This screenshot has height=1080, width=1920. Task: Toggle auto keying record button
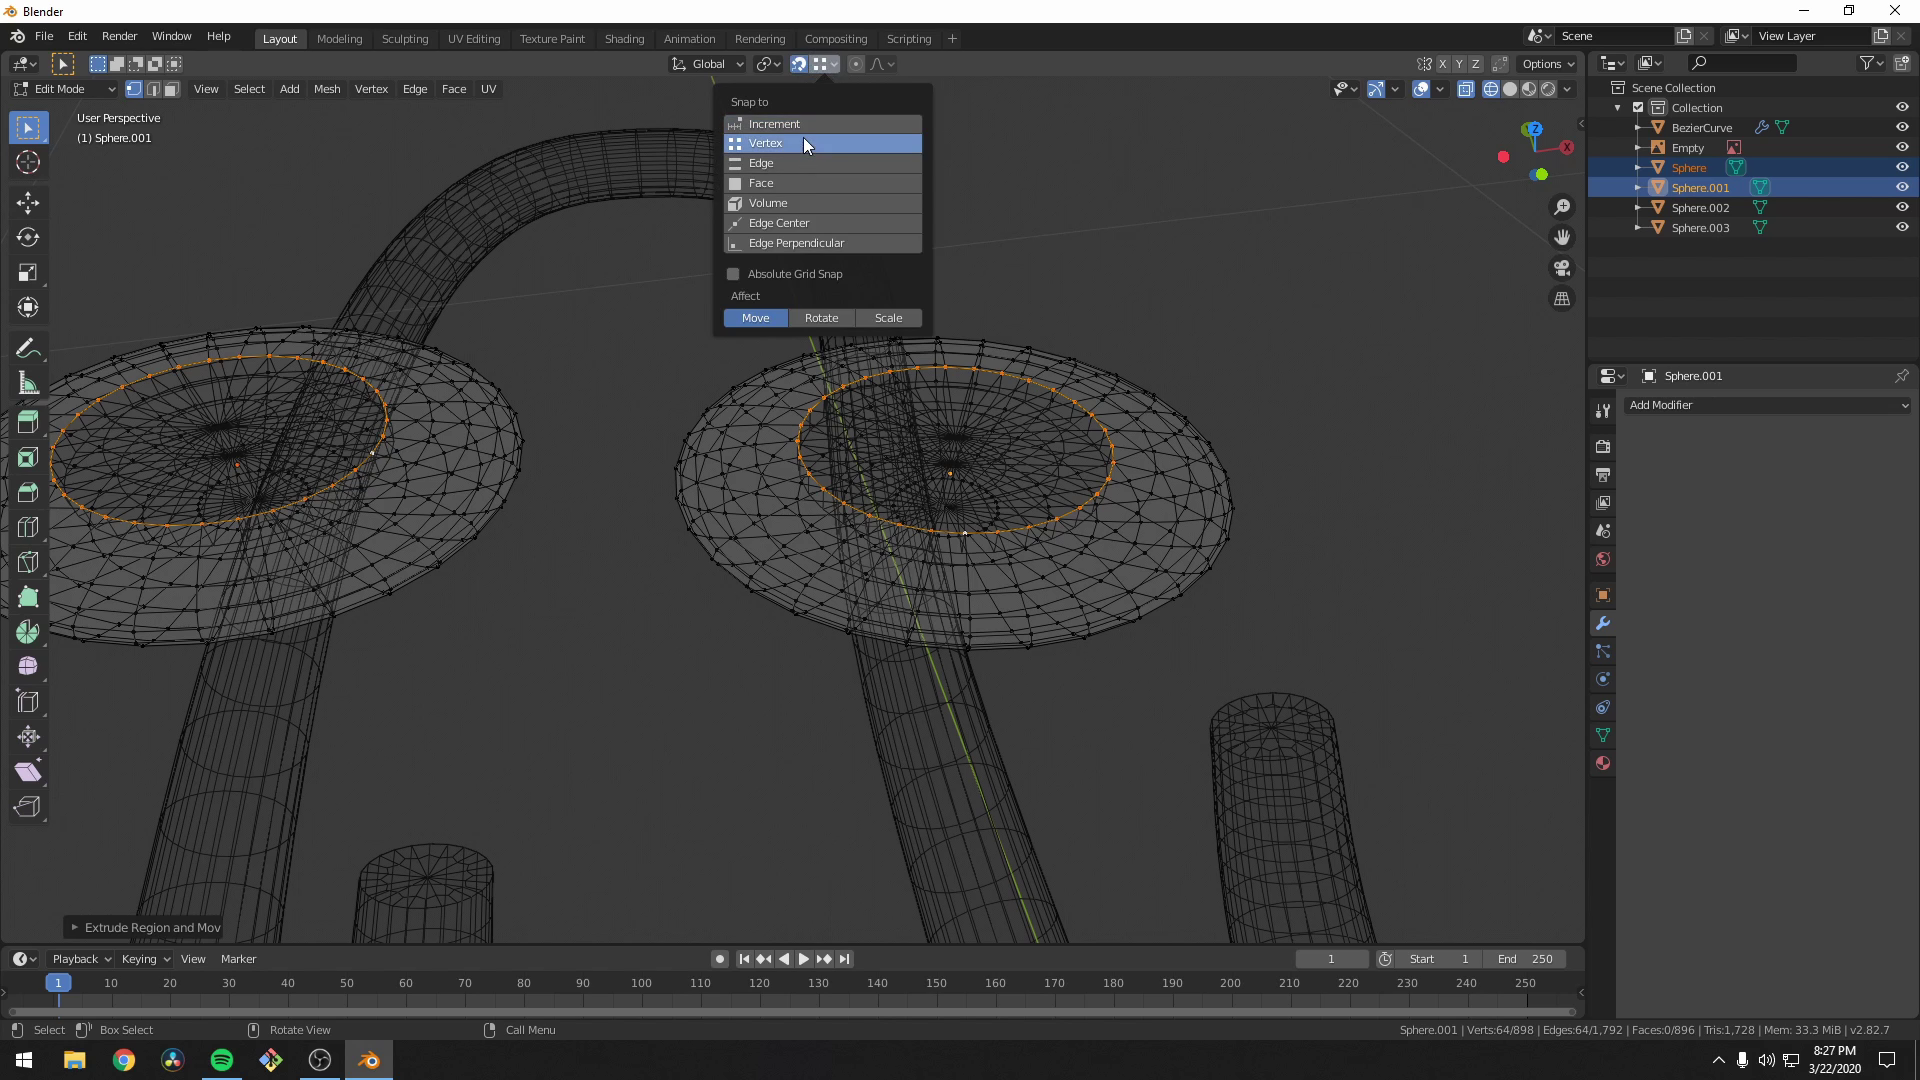(x=719, y=959)
